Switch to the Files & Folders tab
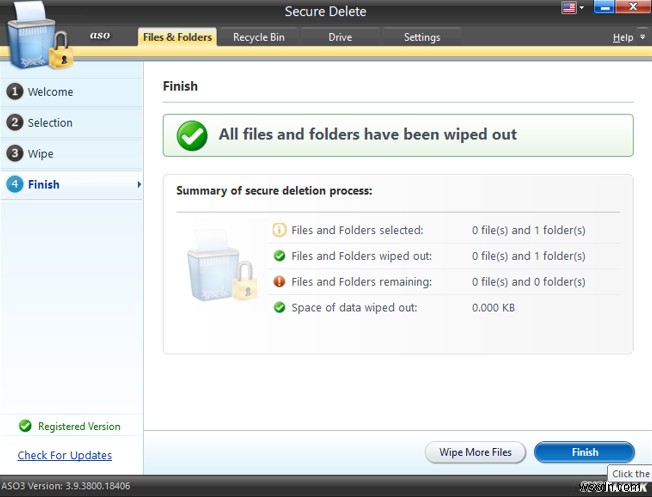652x497 pixels. point(177,37)
